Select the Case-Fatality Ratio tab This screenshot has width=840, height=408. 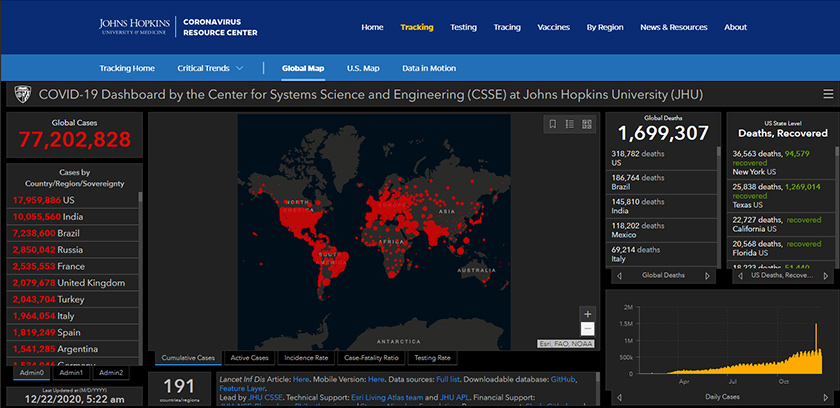pyautogui.click(x=372, y=358)
